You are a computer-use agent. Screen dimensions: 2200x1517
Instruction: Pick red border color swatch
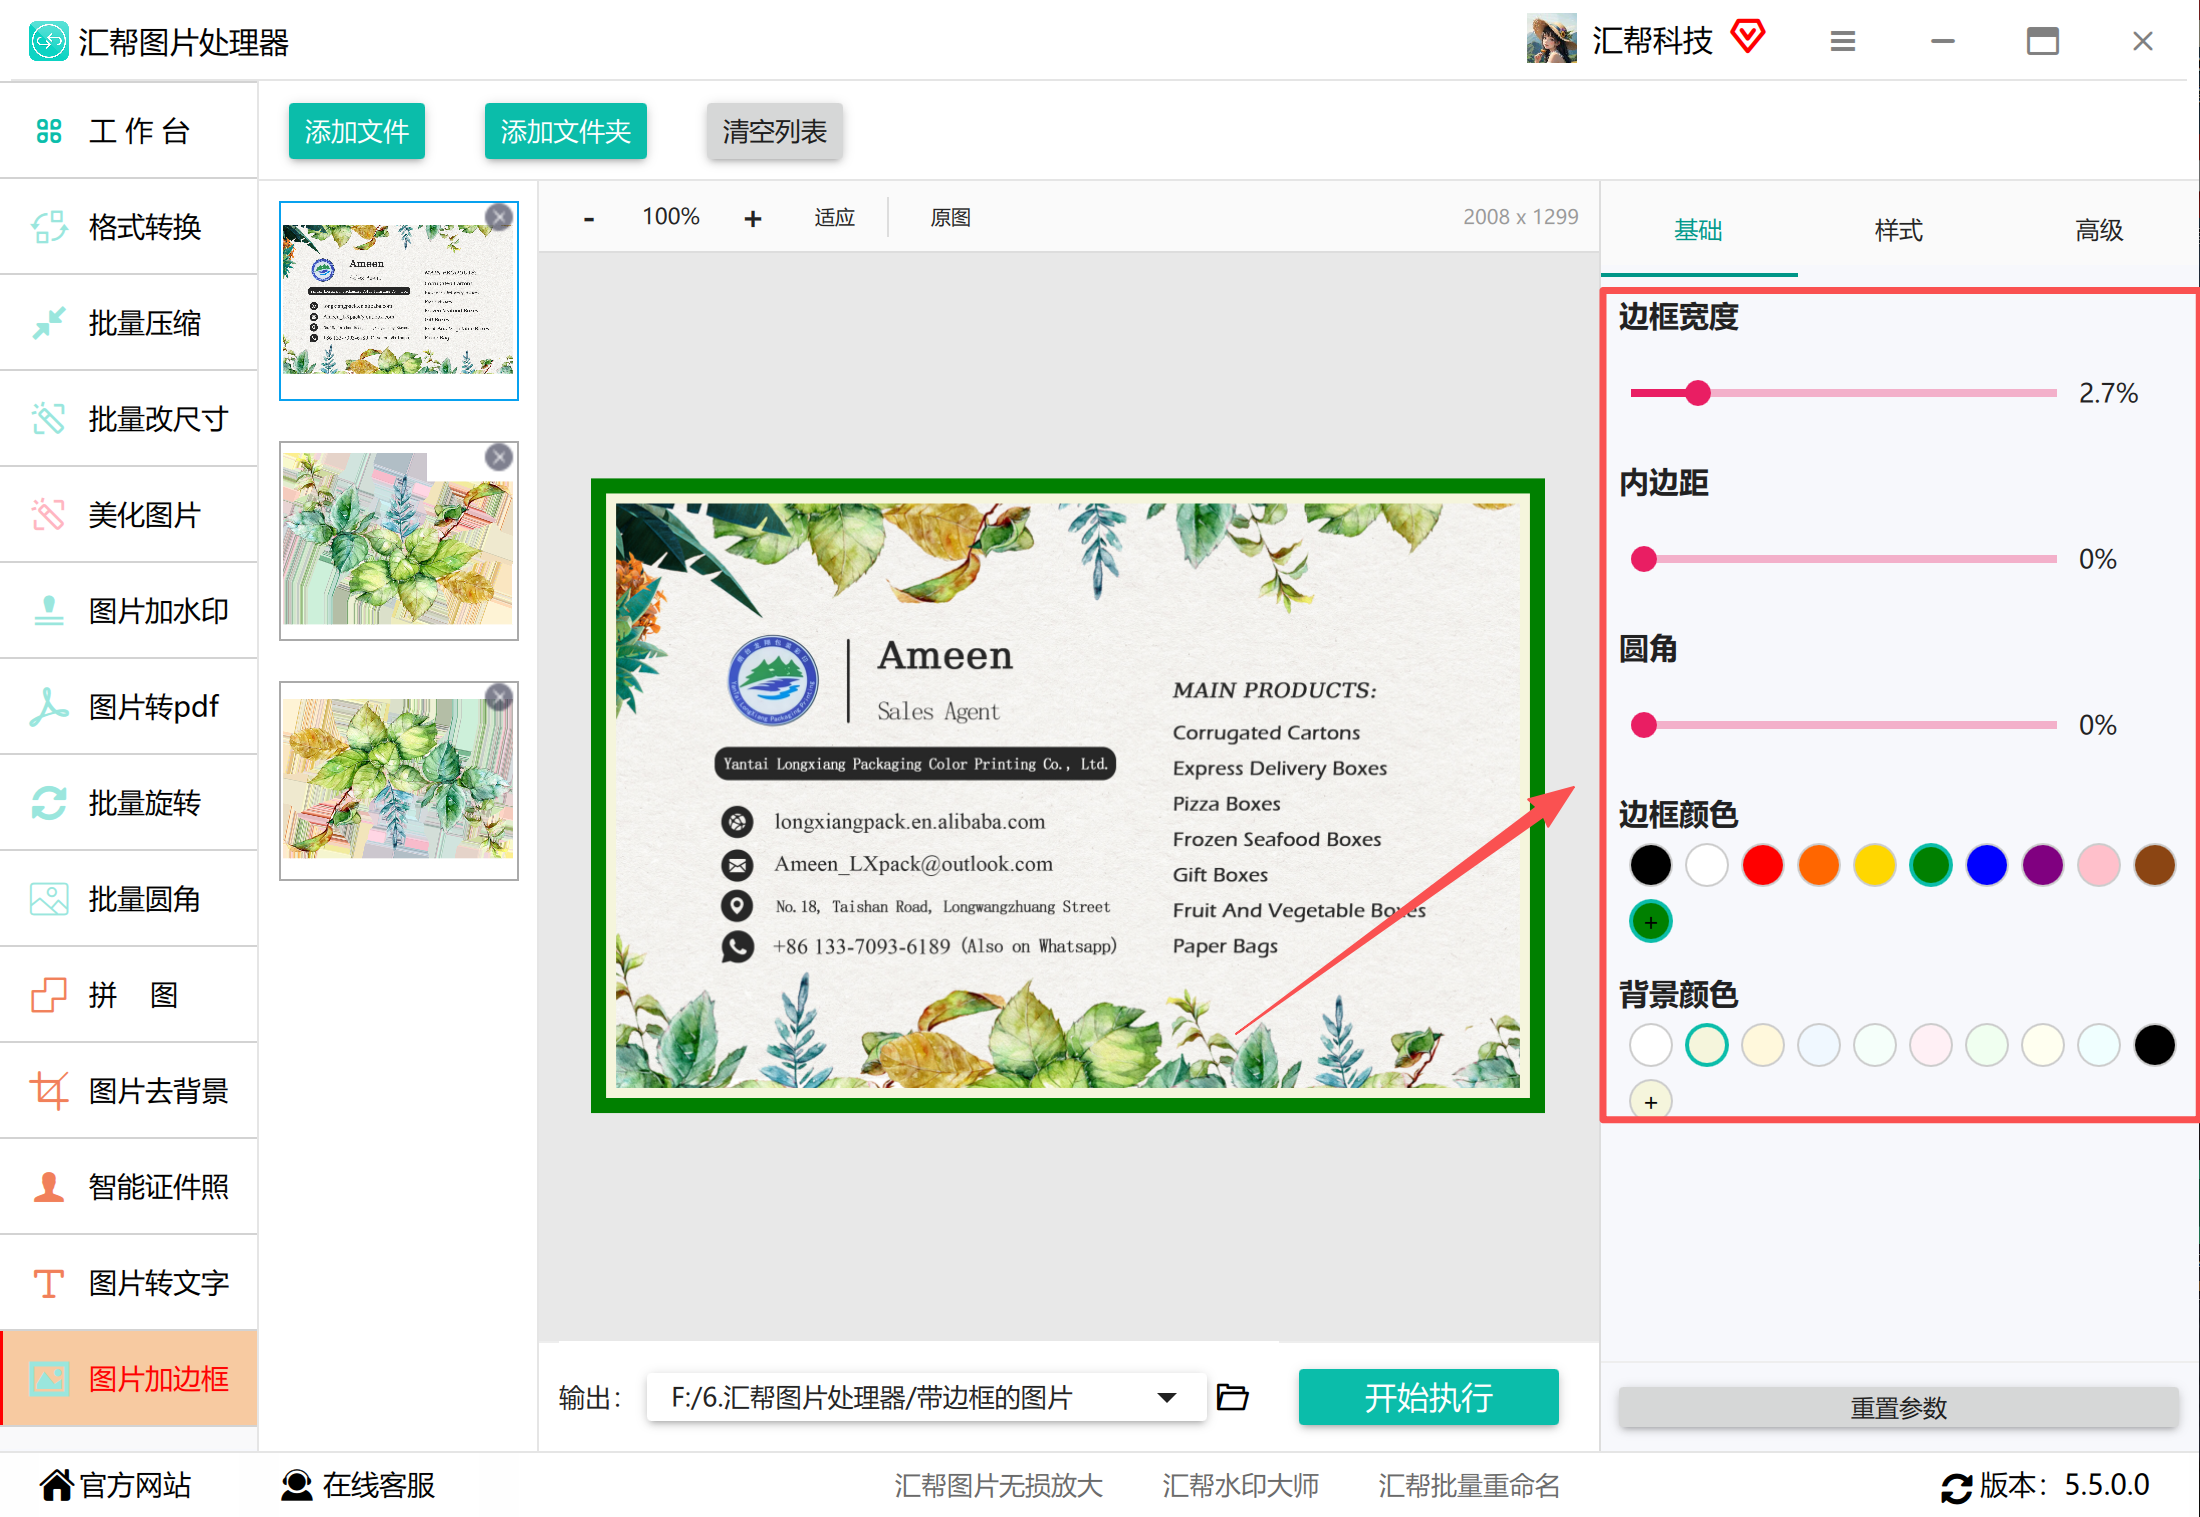click(x=1762, y=865)
